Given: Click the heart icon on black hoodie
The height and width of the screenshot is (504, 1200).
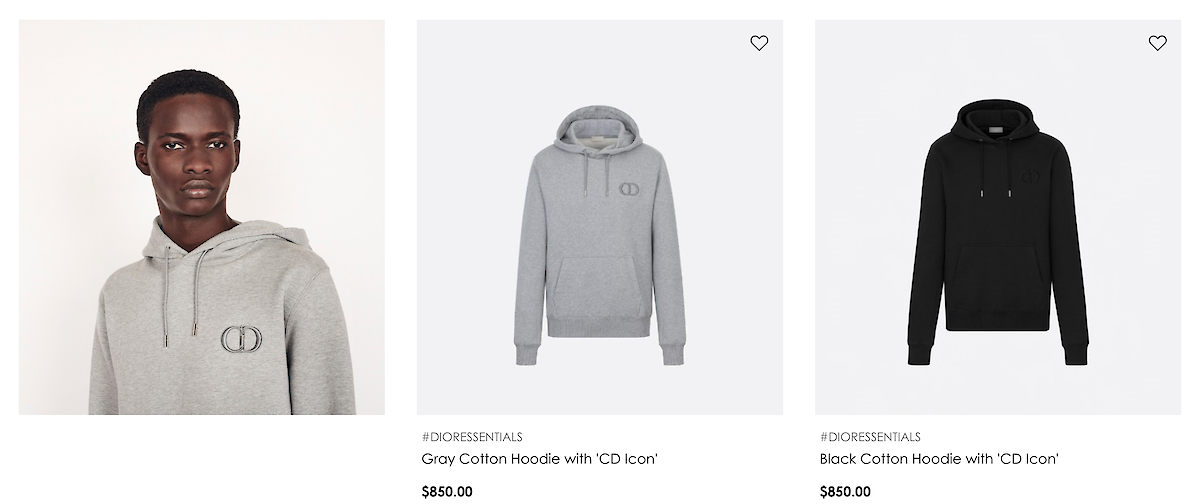Looking at the screenshot, I should (1157, 43).
